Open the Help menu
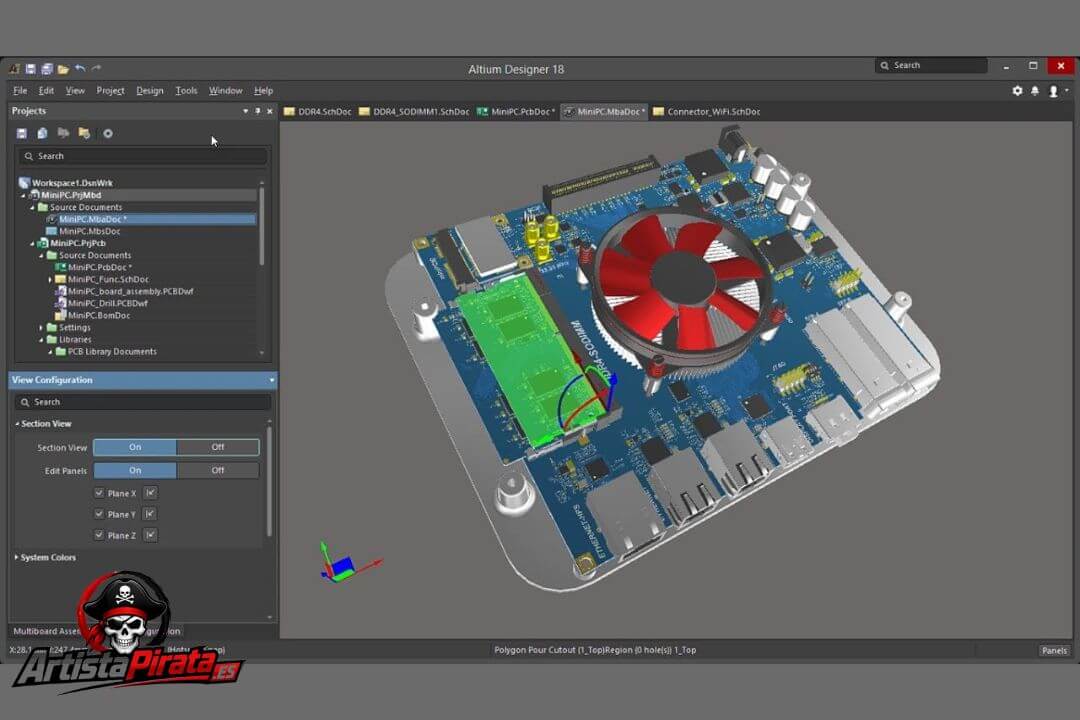This screenshot has height=720, width=1080. 263,91
